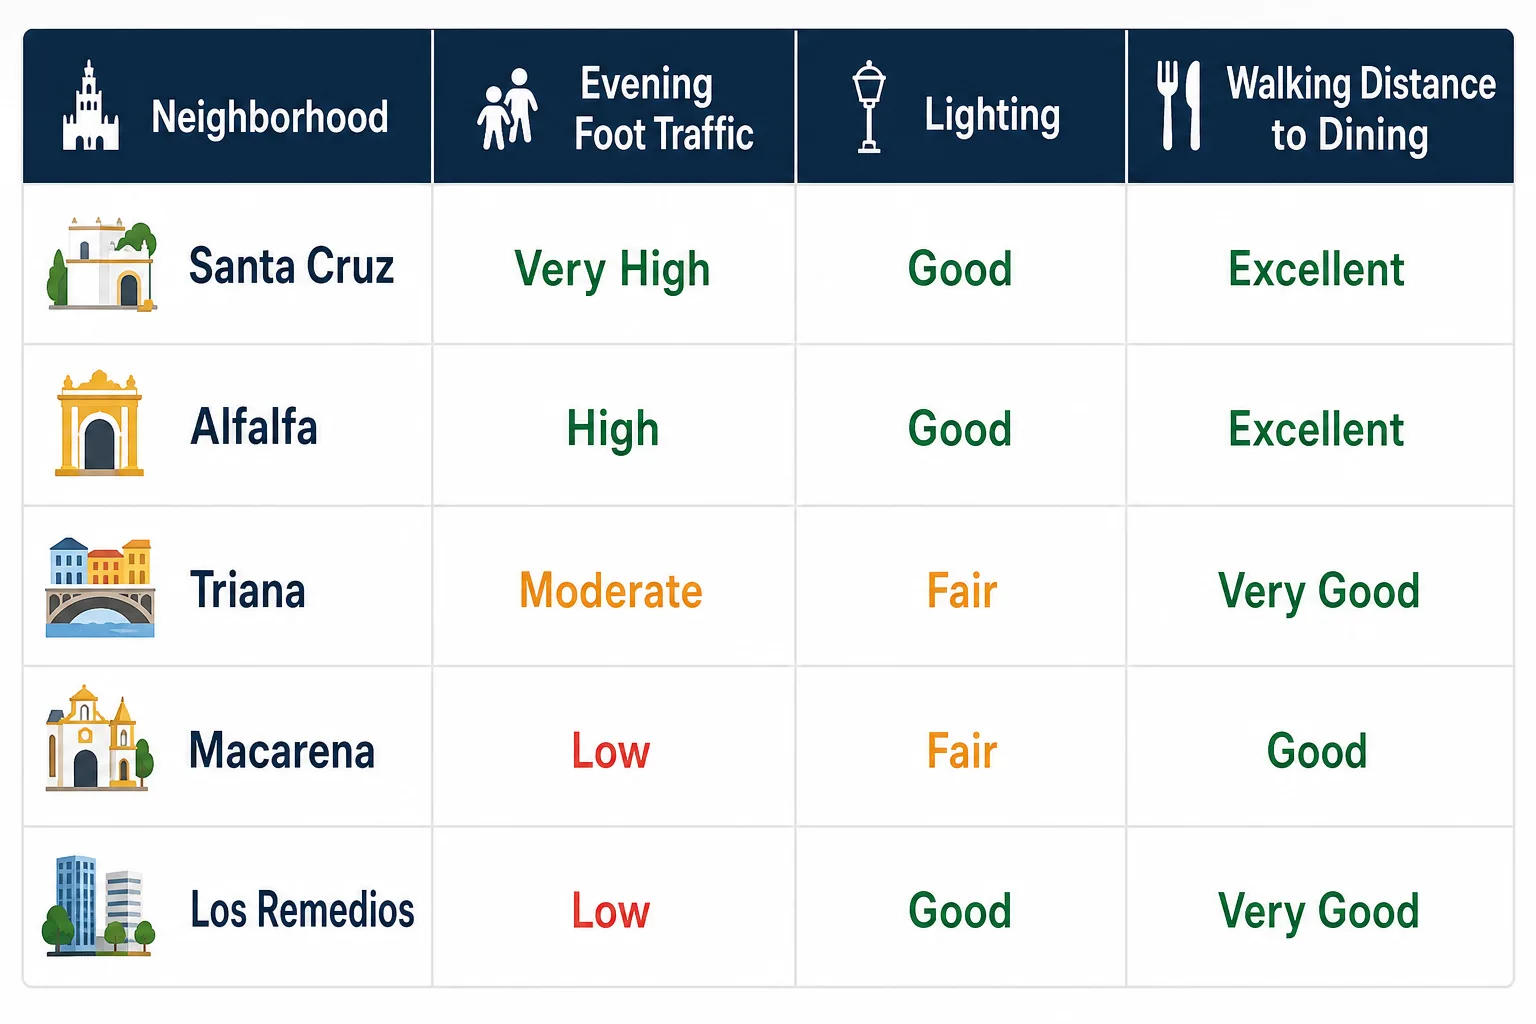The width and height of the screenshot is (1536, 1024).
Task: Click Los Remedios Good lighting value
Action: click(x=960, y=911)
